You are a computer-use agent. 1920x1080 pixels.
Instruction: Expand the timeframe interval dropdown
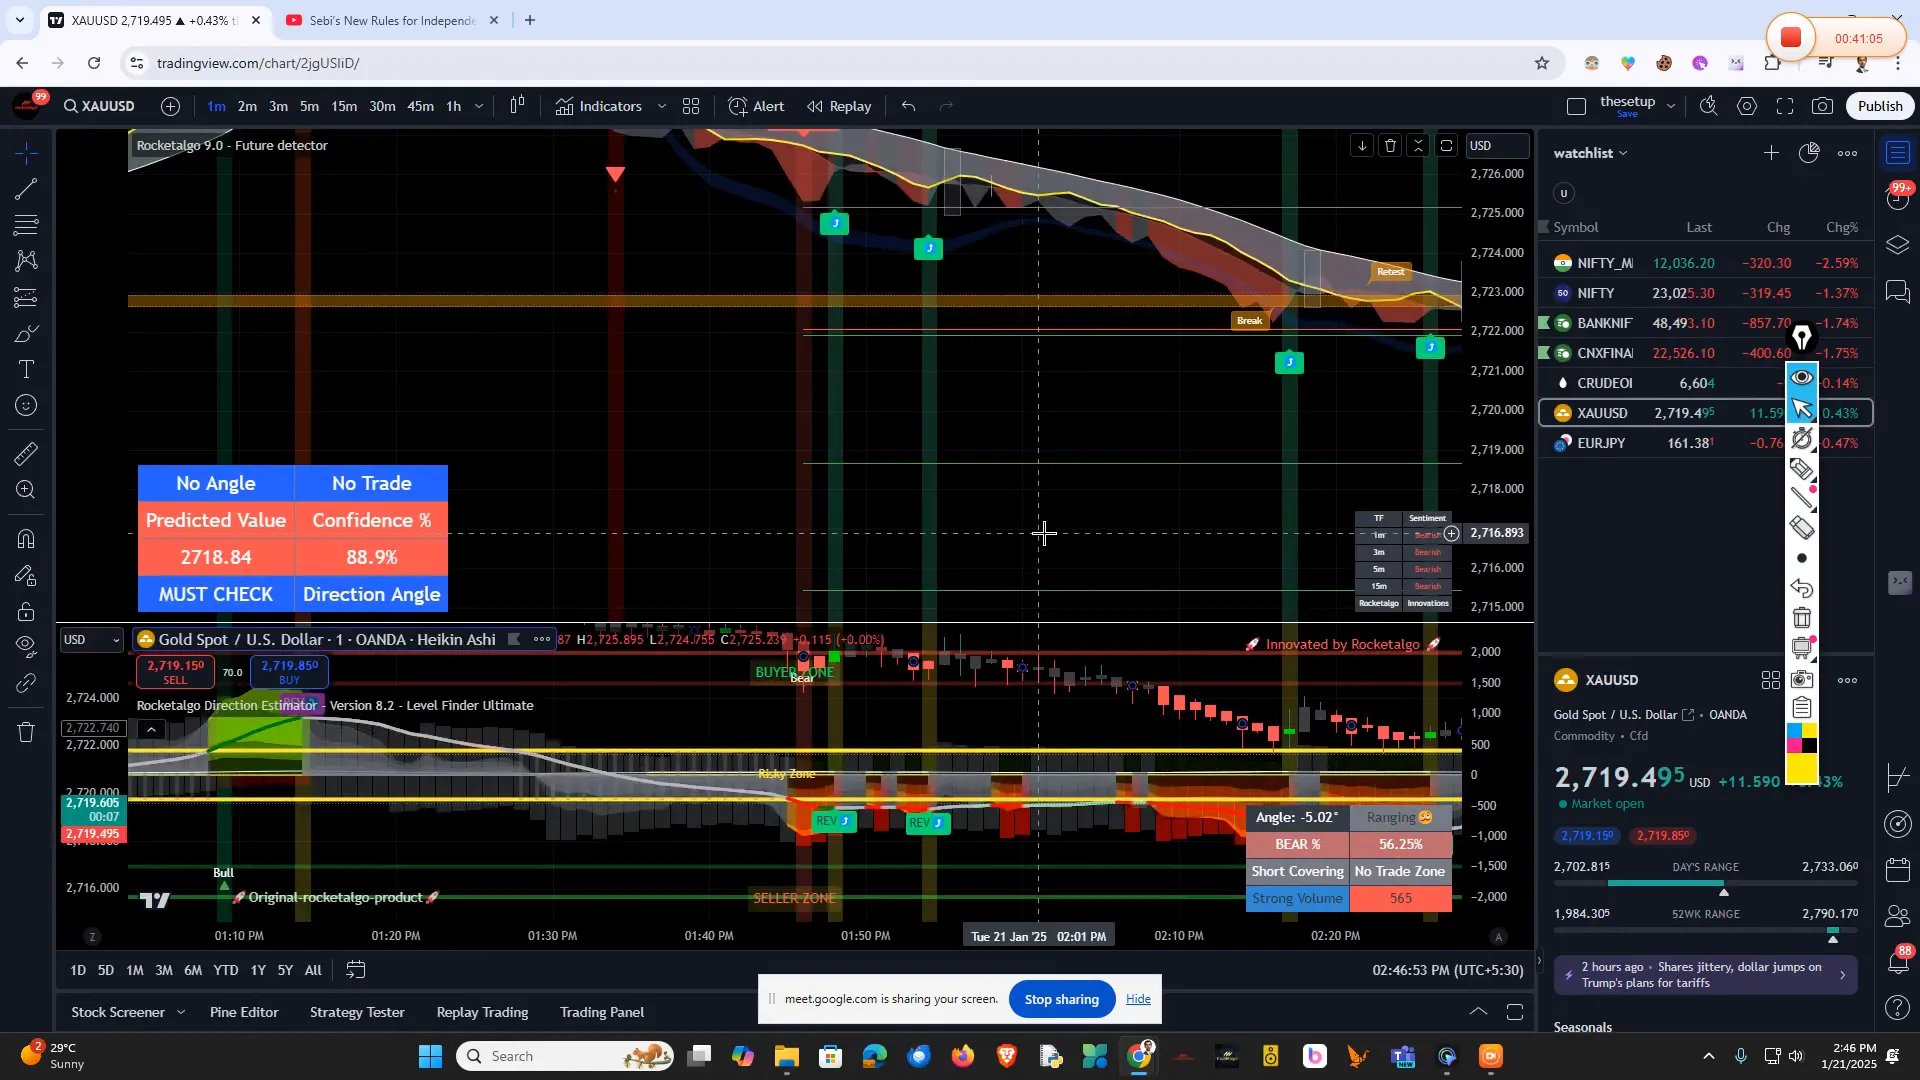pos(479,106)
